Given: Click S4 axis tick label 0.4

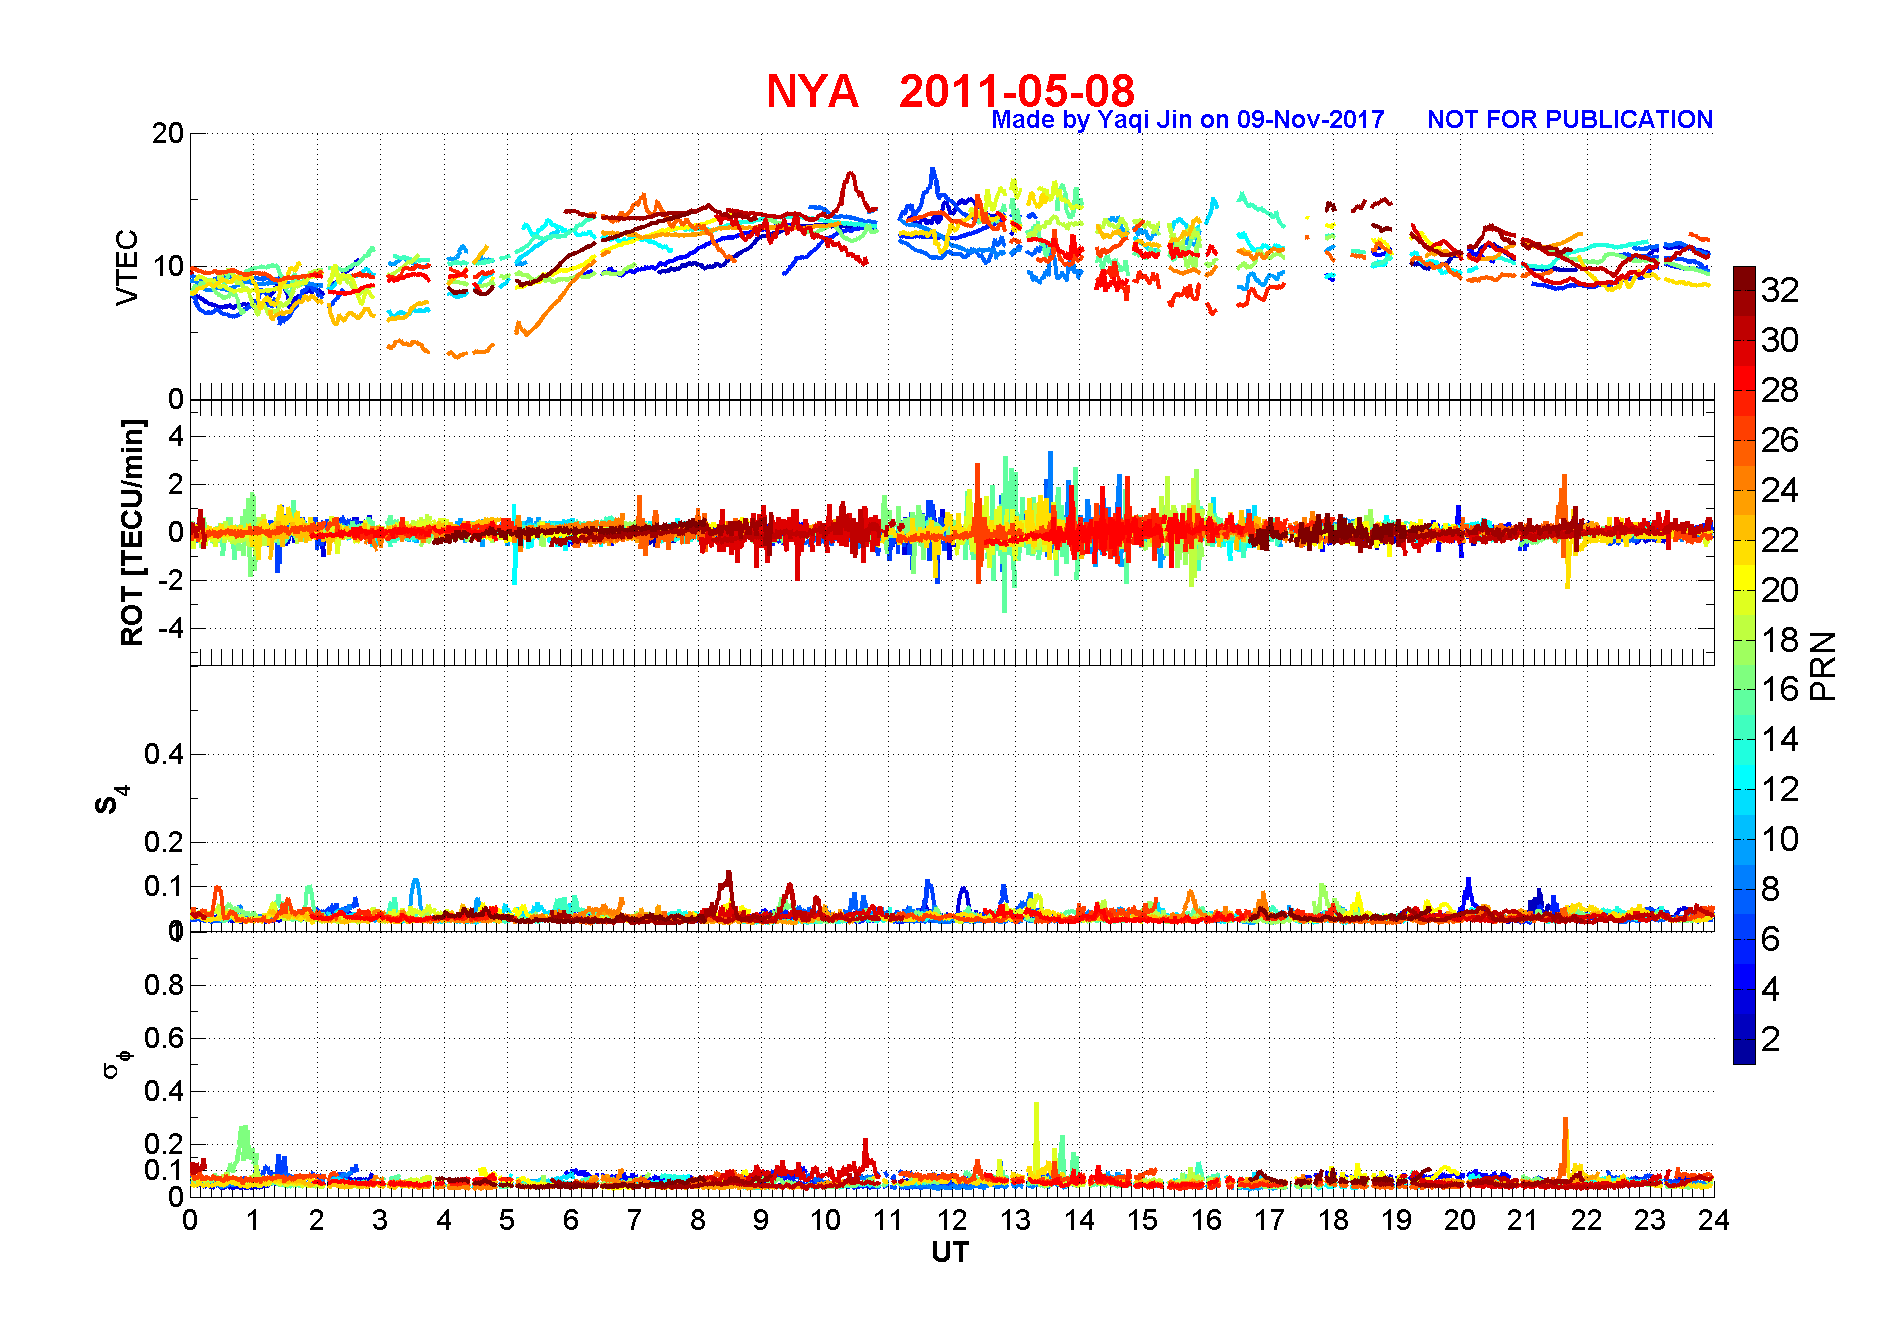Looking at the screenshot, I should tap(164, 754).
